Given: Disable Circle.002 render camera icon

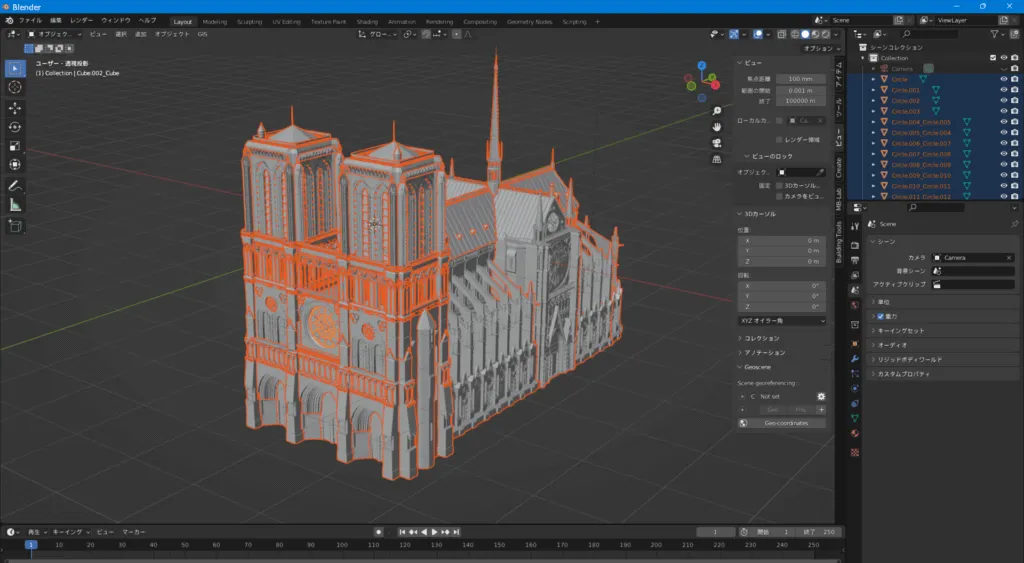Looking at the screenshot, I should [1014, 101].
